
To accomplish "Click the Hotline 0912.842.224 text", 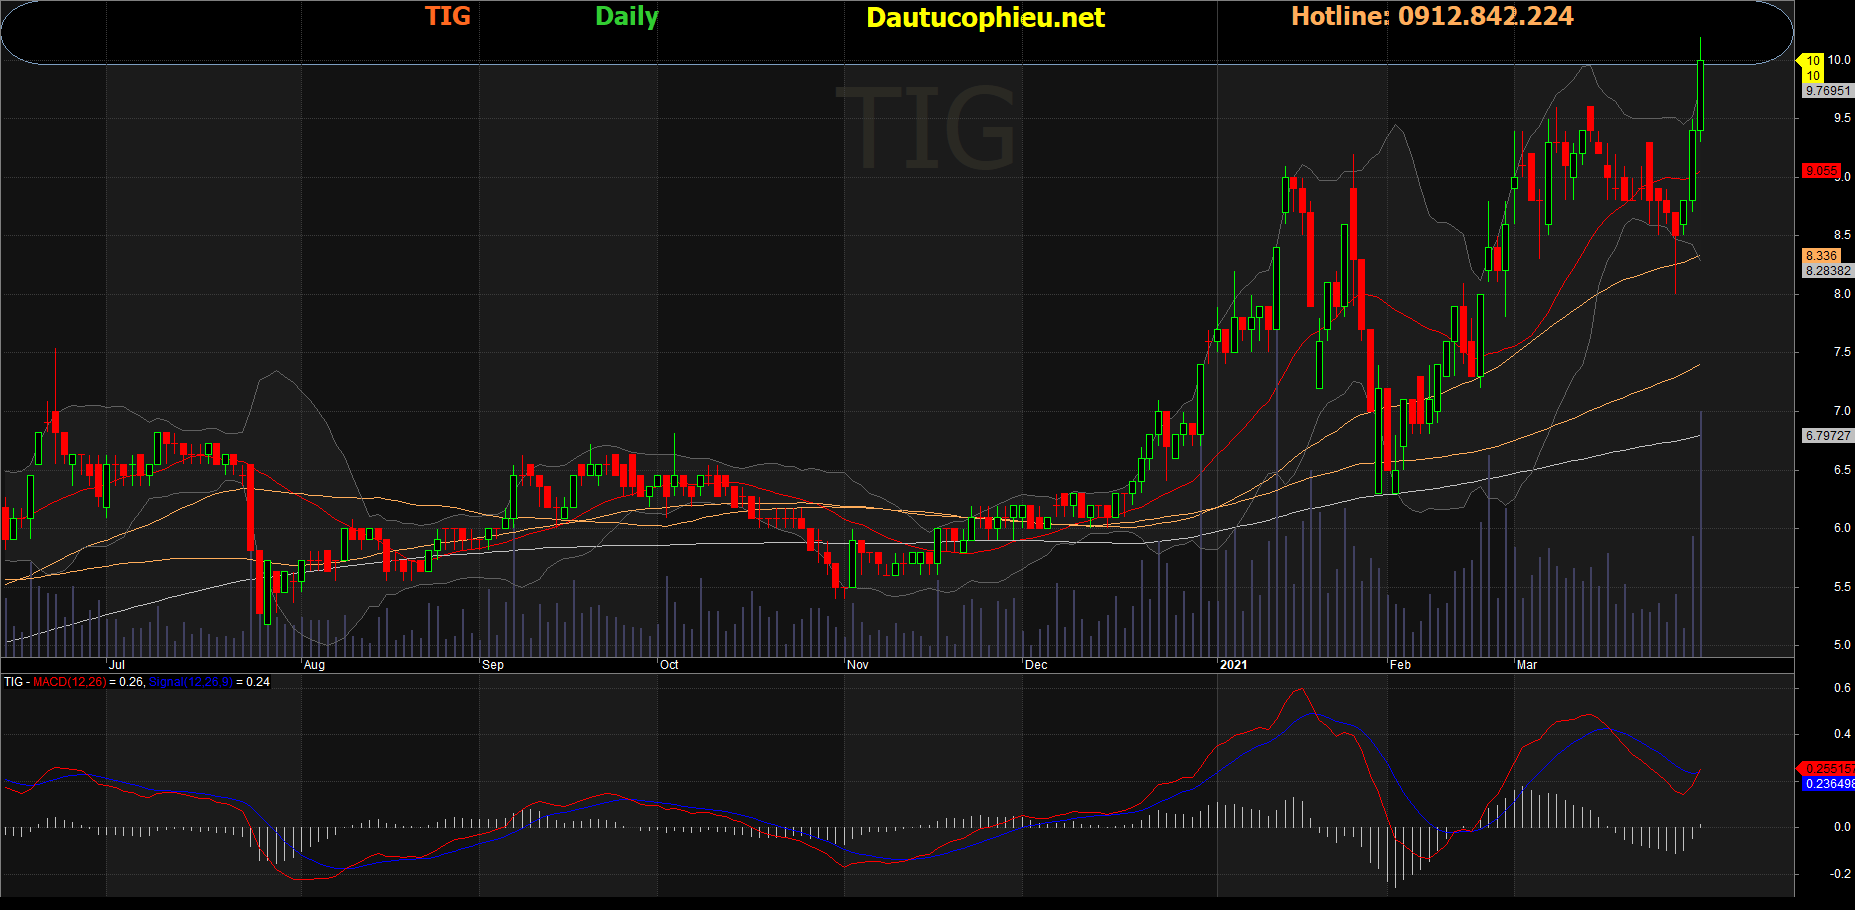I will [x=1431, y=17].
